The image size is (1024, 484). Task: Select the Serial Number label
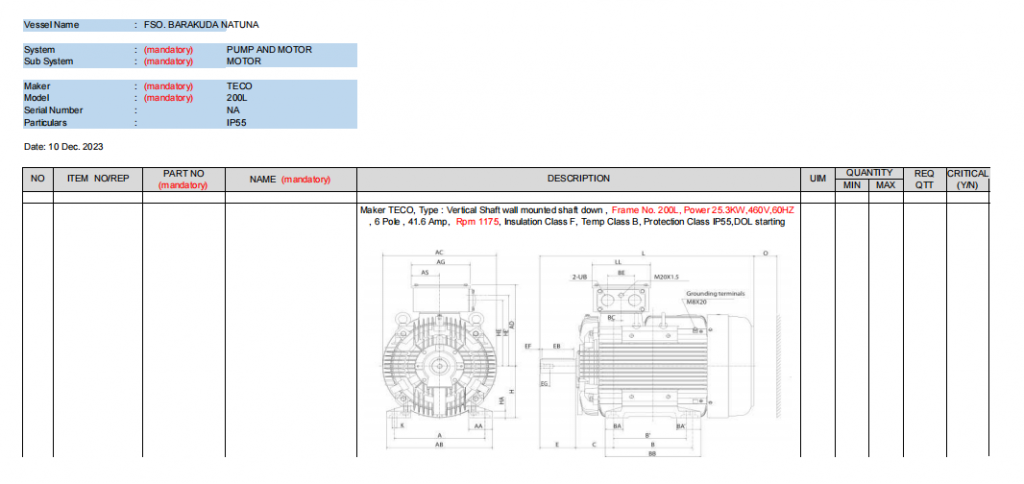pos(54,110)
